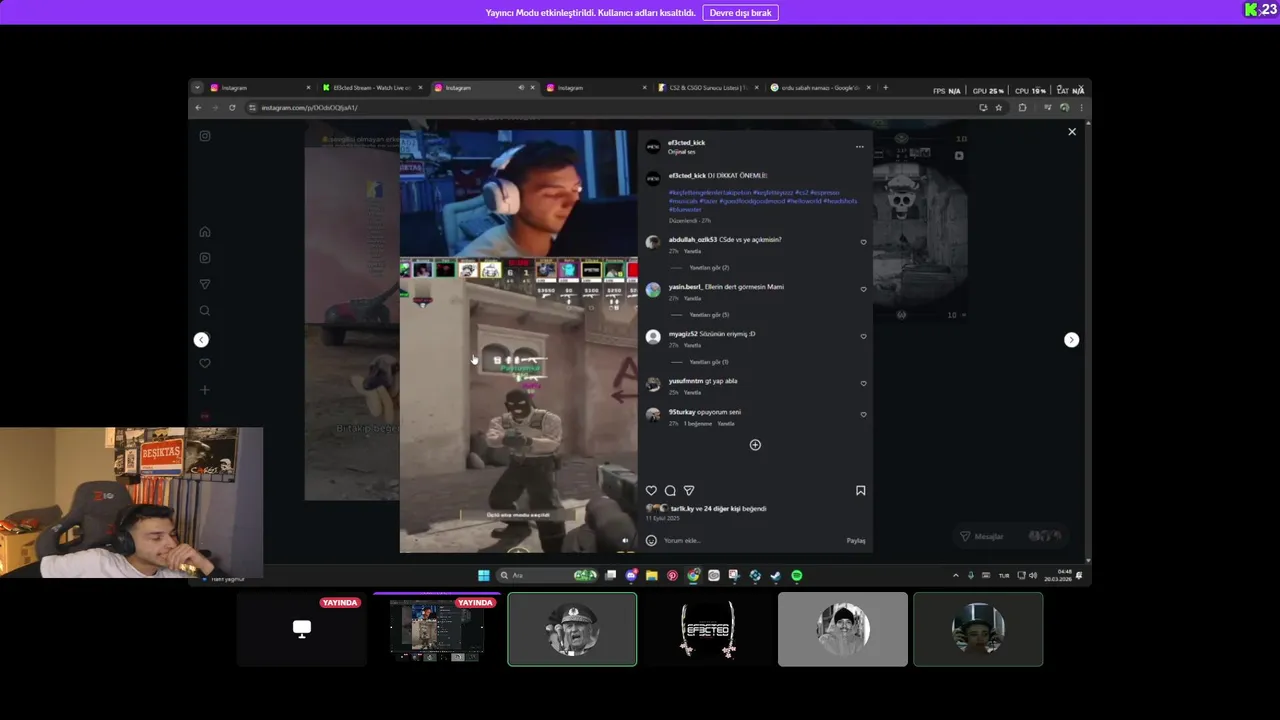
Task: Reply to 95turkay's comment via Yanıtla
Action: [x=726, y=424]
